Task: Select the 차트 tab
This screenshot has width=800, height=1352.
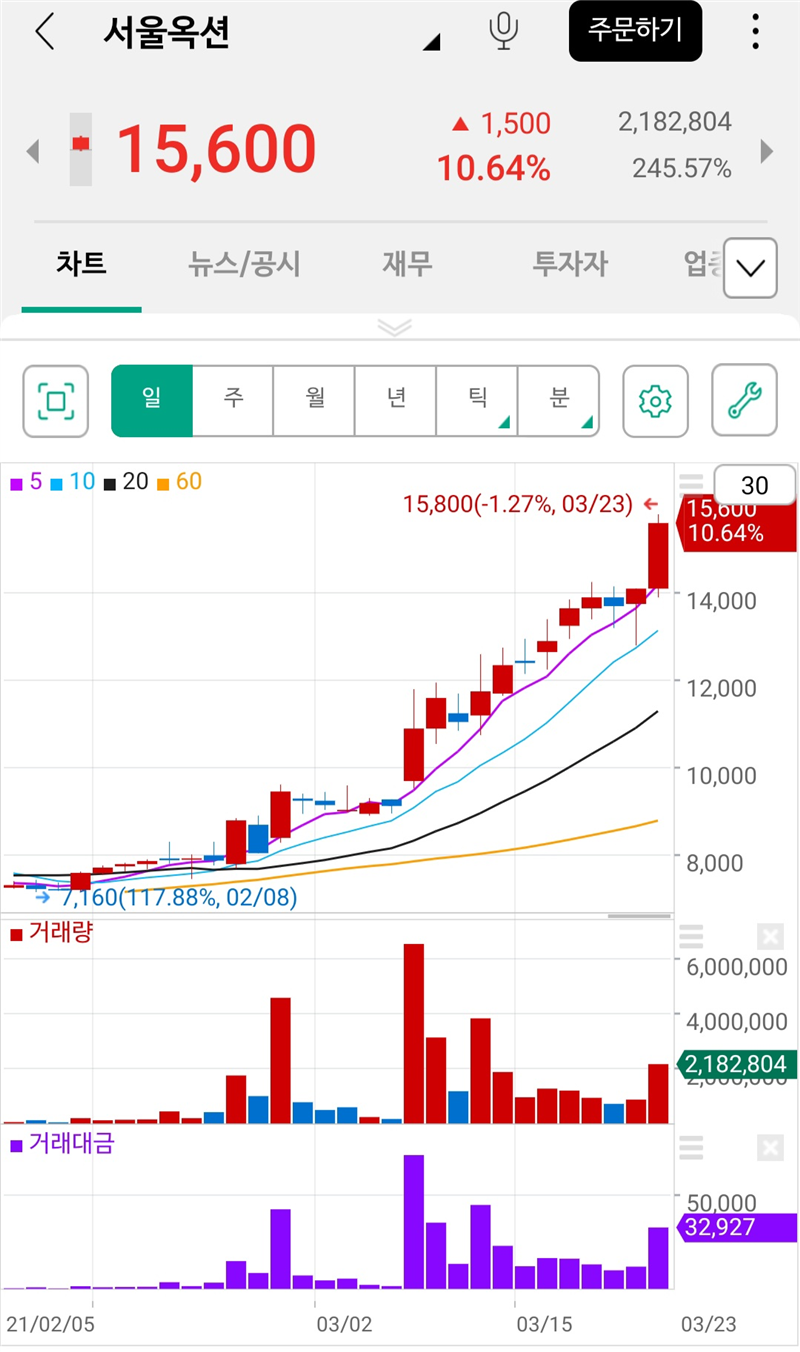Action: pyautogui.click(x=81, y=264)
